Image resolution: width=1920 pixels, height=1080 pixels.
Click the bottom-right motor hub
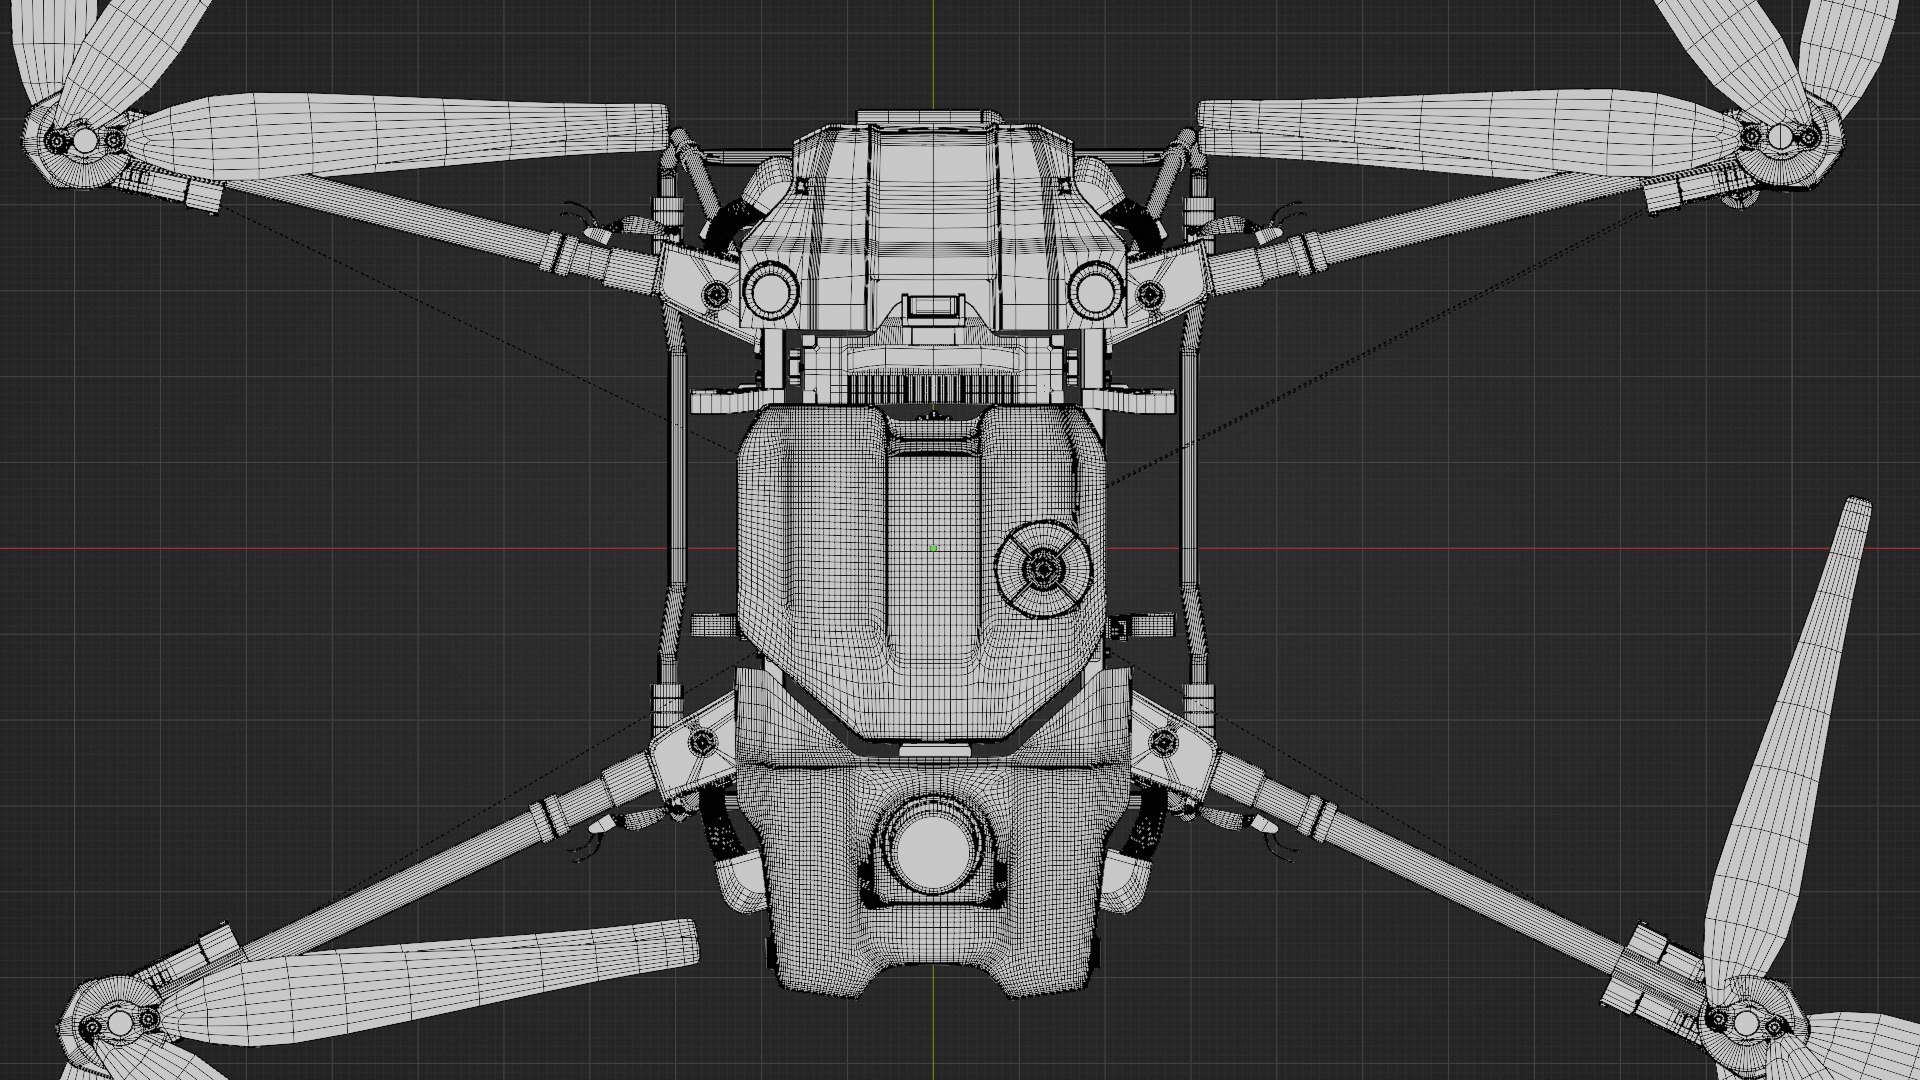click(1746, 1023)
